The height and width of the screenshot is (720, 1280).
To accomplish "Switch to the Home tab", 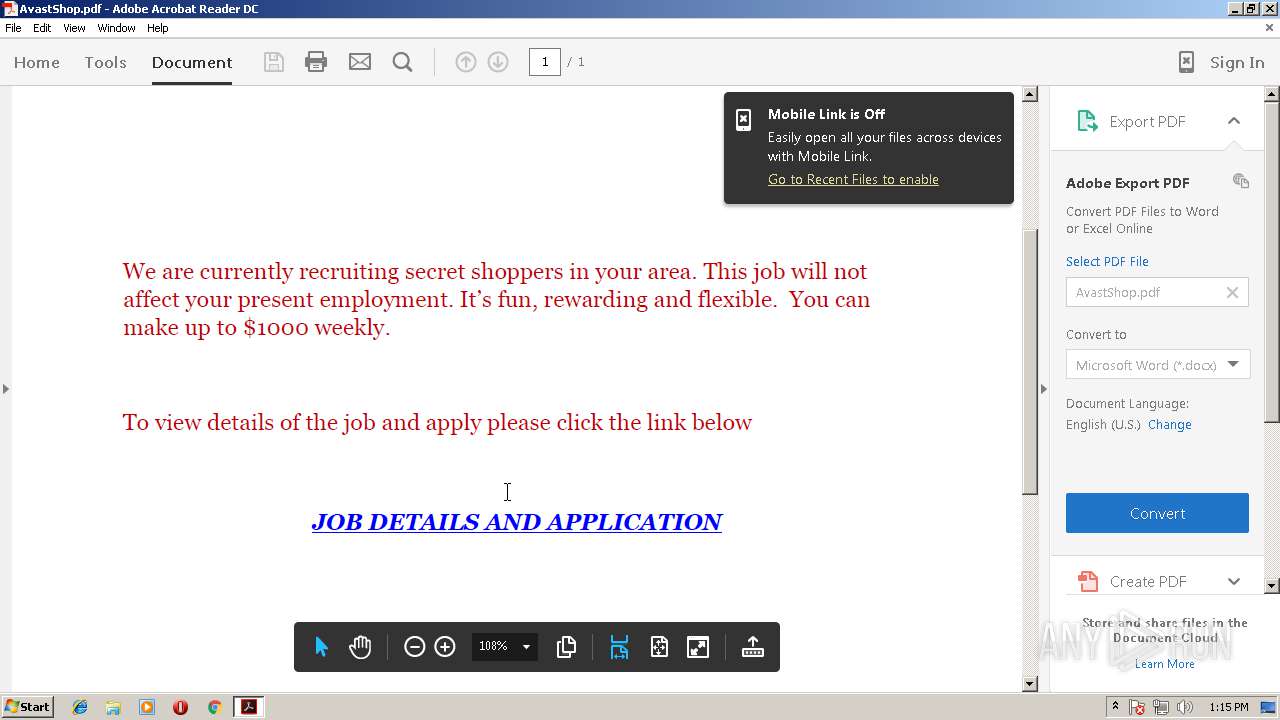I will [37, 62].
